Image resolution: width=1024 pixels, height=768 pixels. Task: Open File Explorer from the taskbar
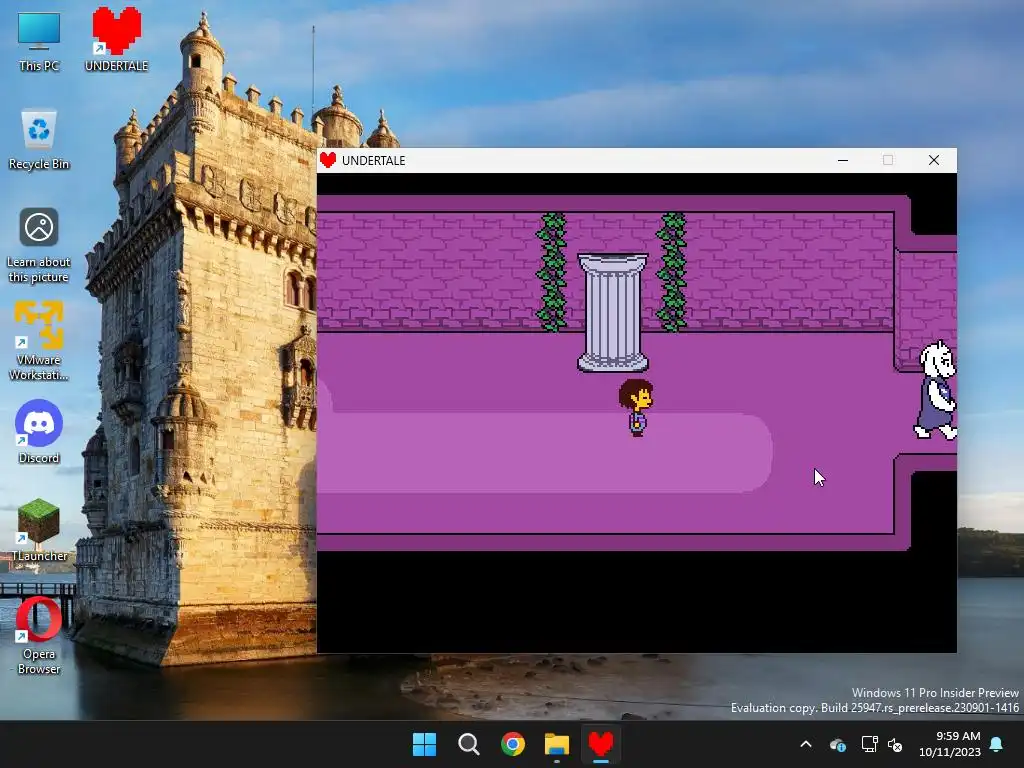pyautogui.click(x=557, y=744)
